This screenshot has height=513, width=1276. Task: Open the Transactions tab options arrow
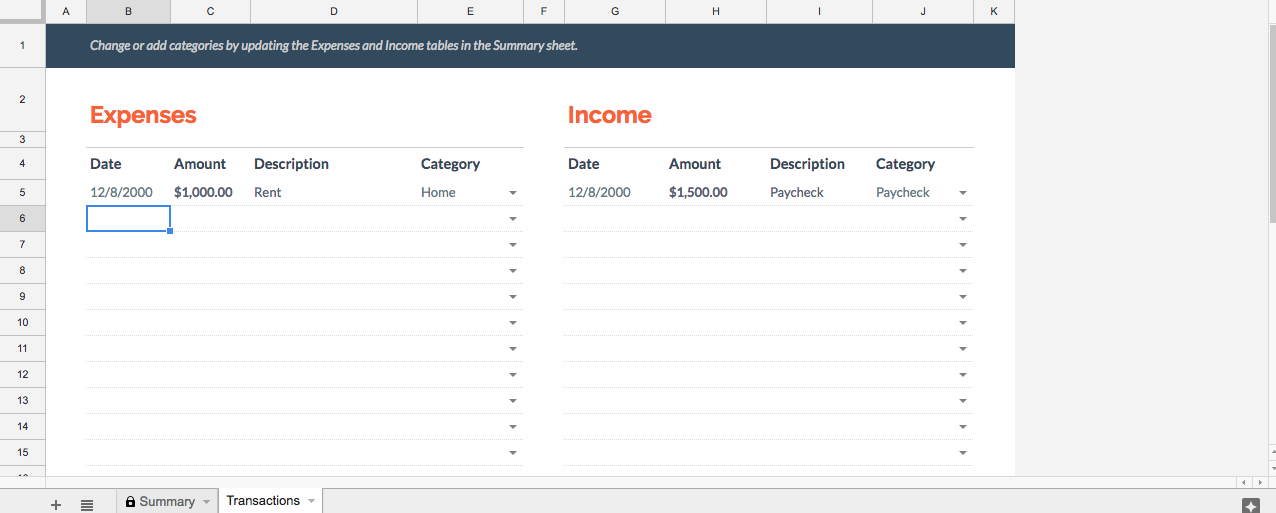[311, 501]
